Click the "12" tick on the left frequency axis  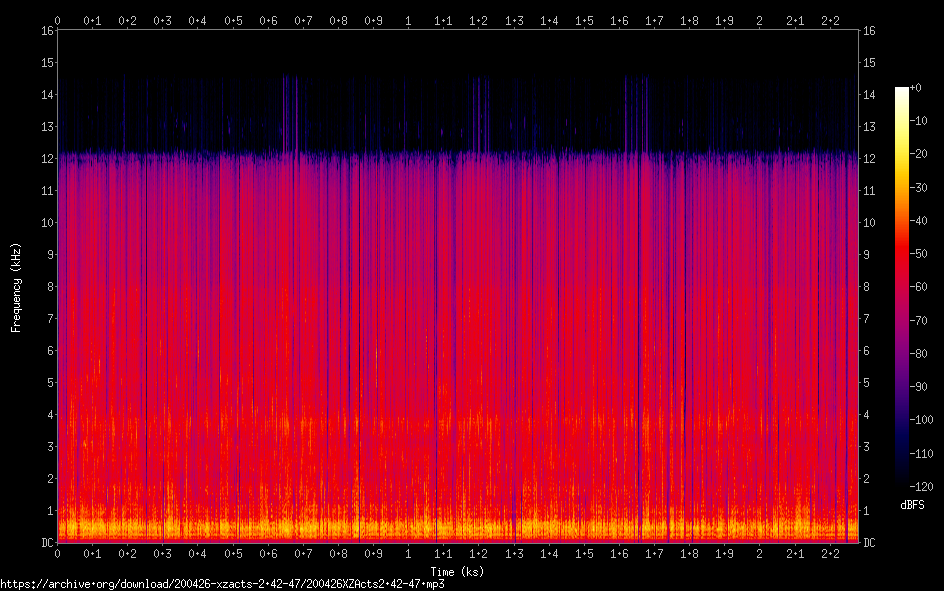48,159
